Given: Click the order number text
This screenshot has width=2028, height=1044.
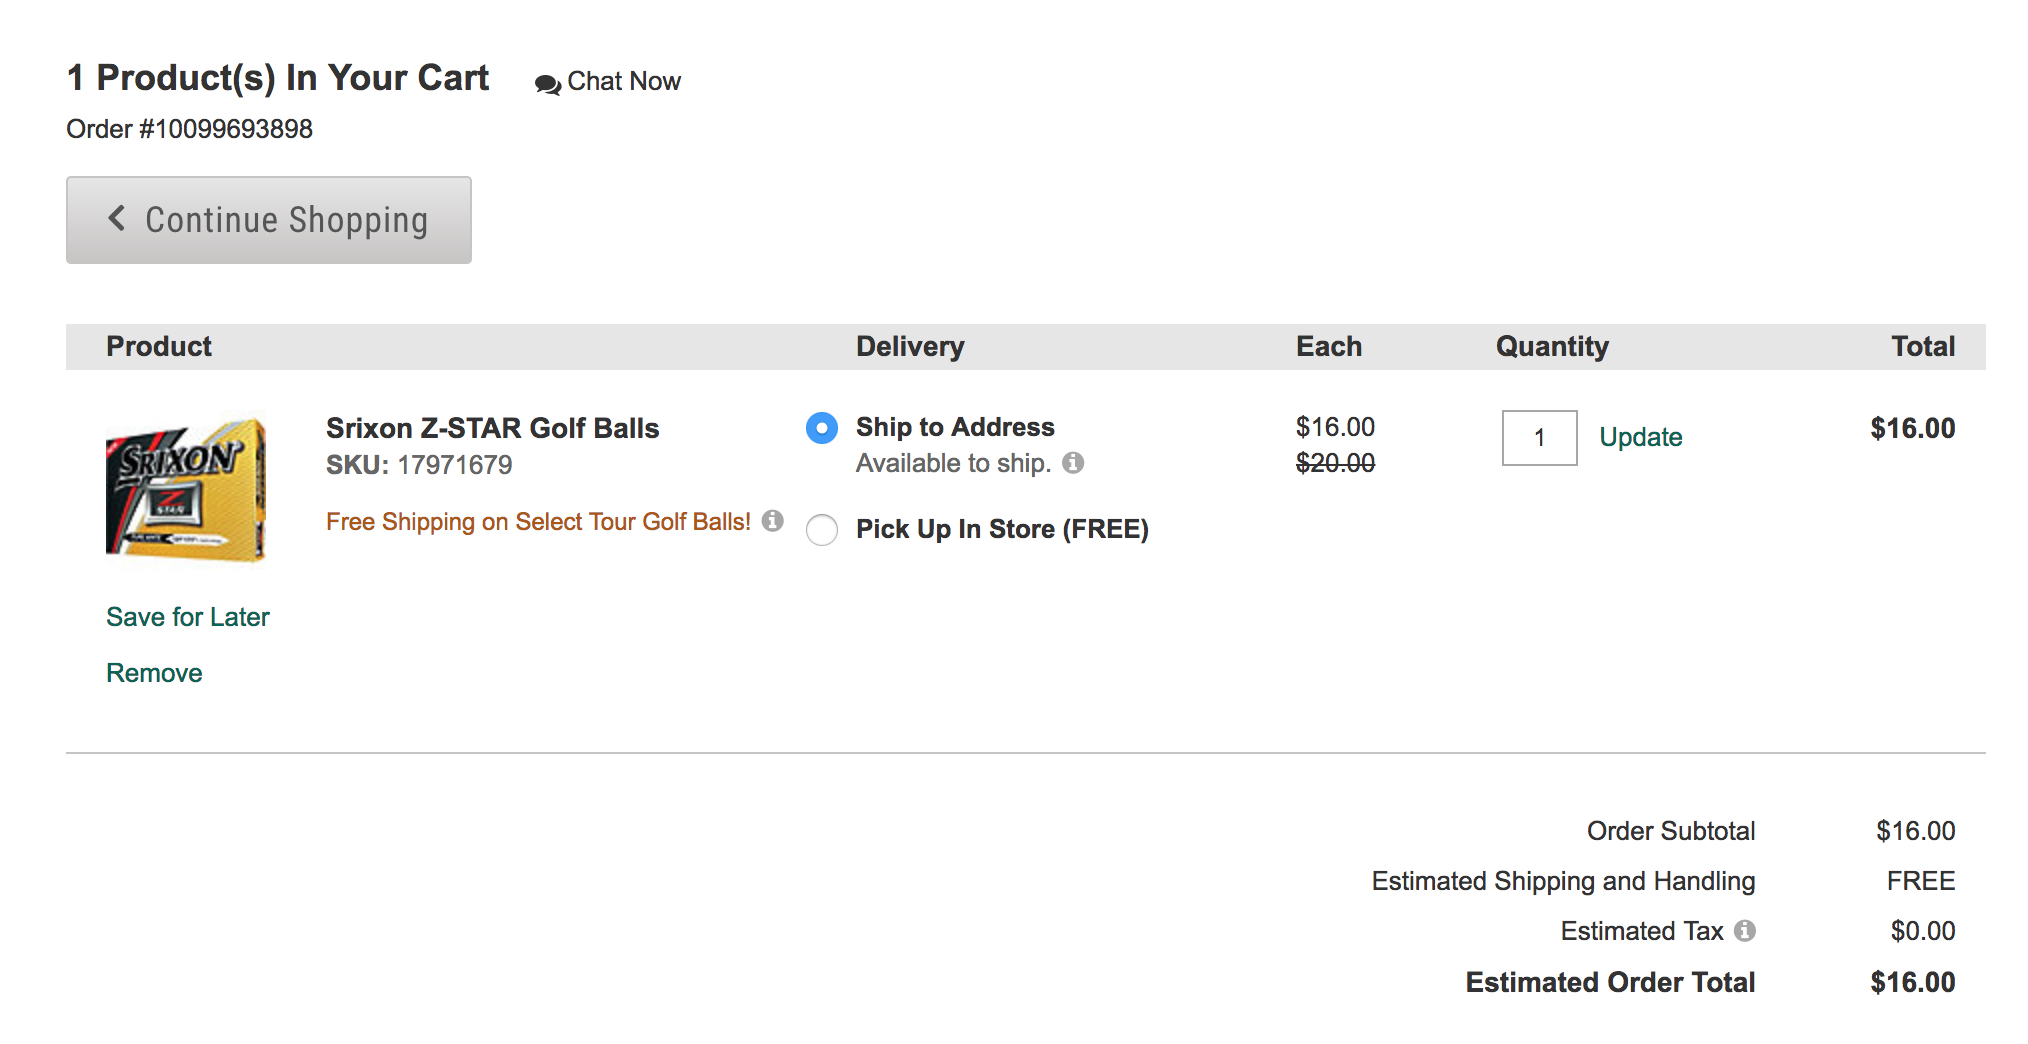Looking at the screenshot, I should pyautogui.click(x=189, y=129).
